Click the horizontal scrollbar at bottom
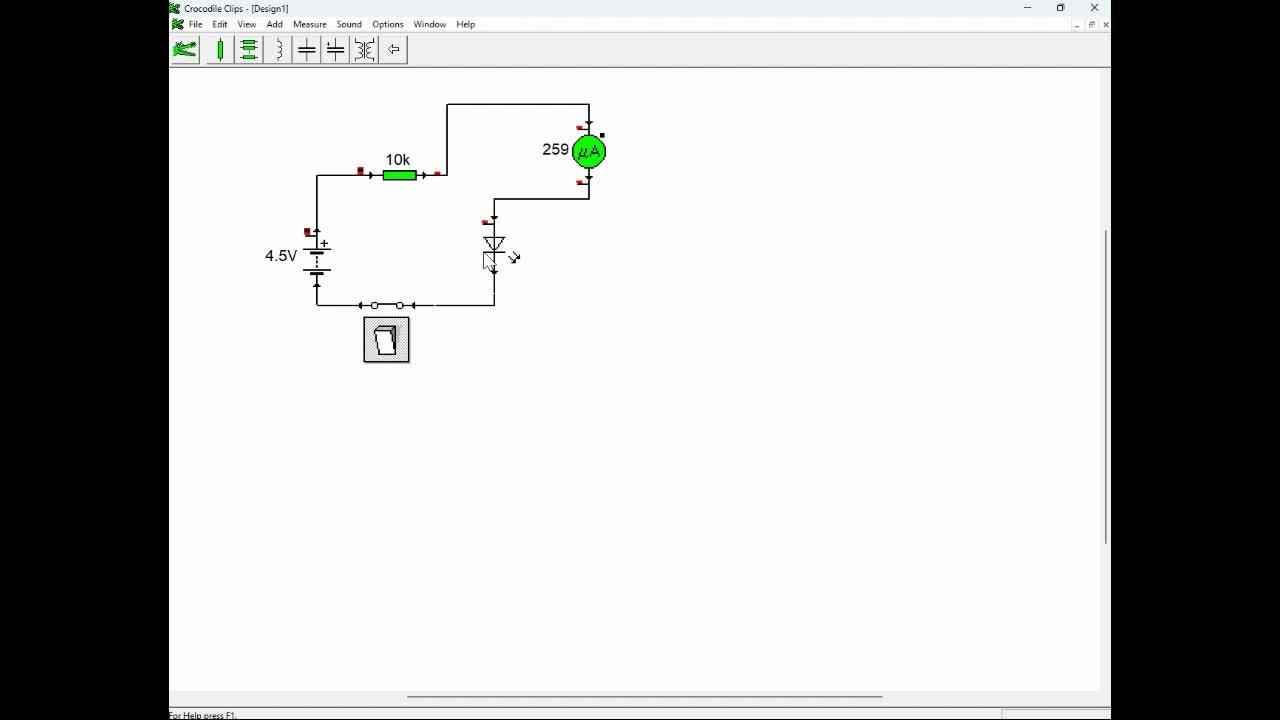The height and width of the screenshot is (720, 1280). pyautogui.click(x=644, y=696)
